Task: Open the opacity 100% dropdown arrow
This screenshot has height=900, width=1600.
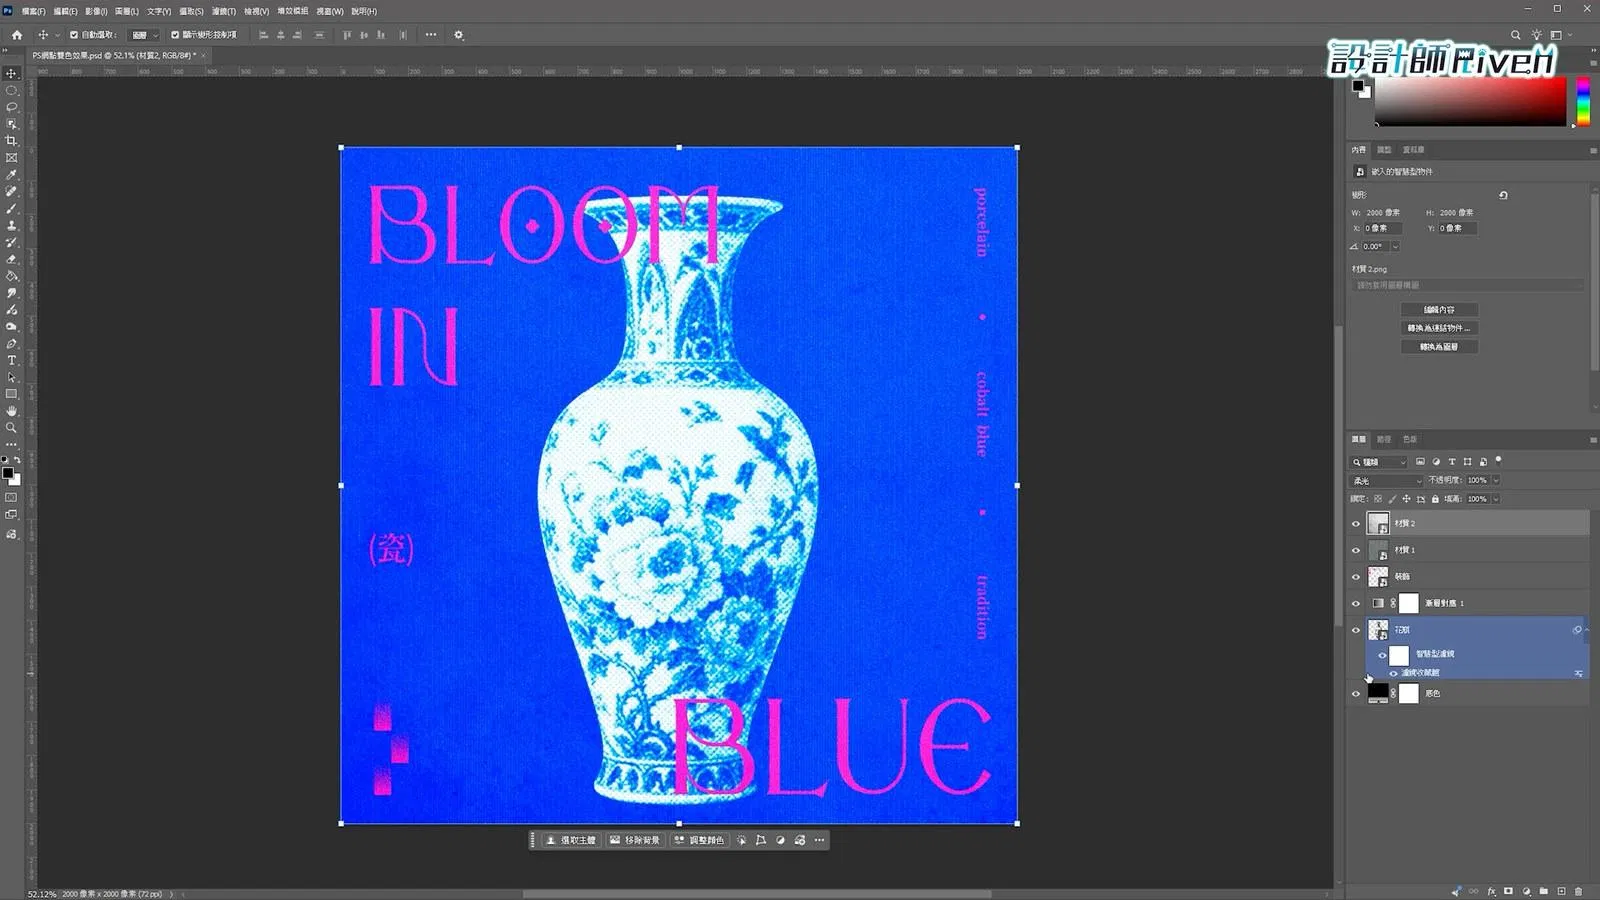Action: pyautogui.click(x=1496, y=481)
